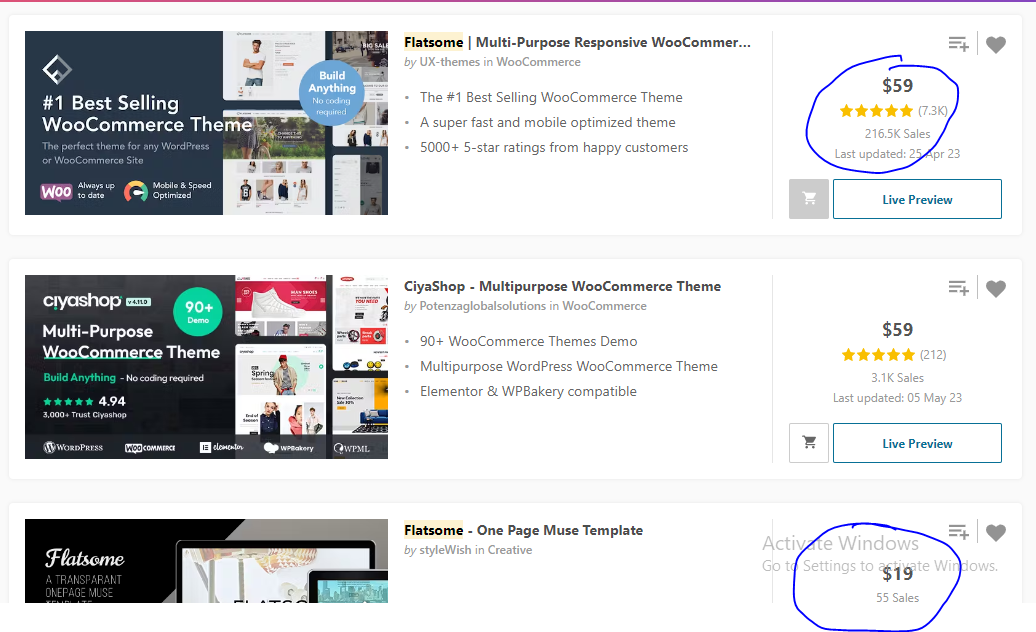Click the $59 price of CiyaShop
Screen dimensions: 1036x632
coord(897,330)
